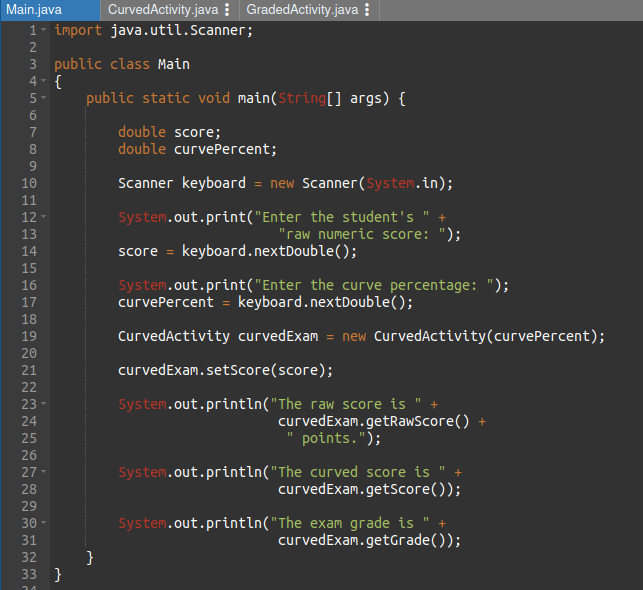This screenshot has height=590, width=643.
Task: Click line number 10 in the gutter
Action: pyautogui.click(x=28, y=183)
